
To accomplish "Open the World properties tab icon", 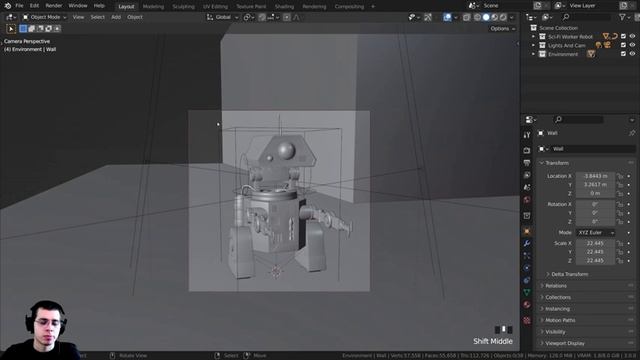I will point(527,200).
